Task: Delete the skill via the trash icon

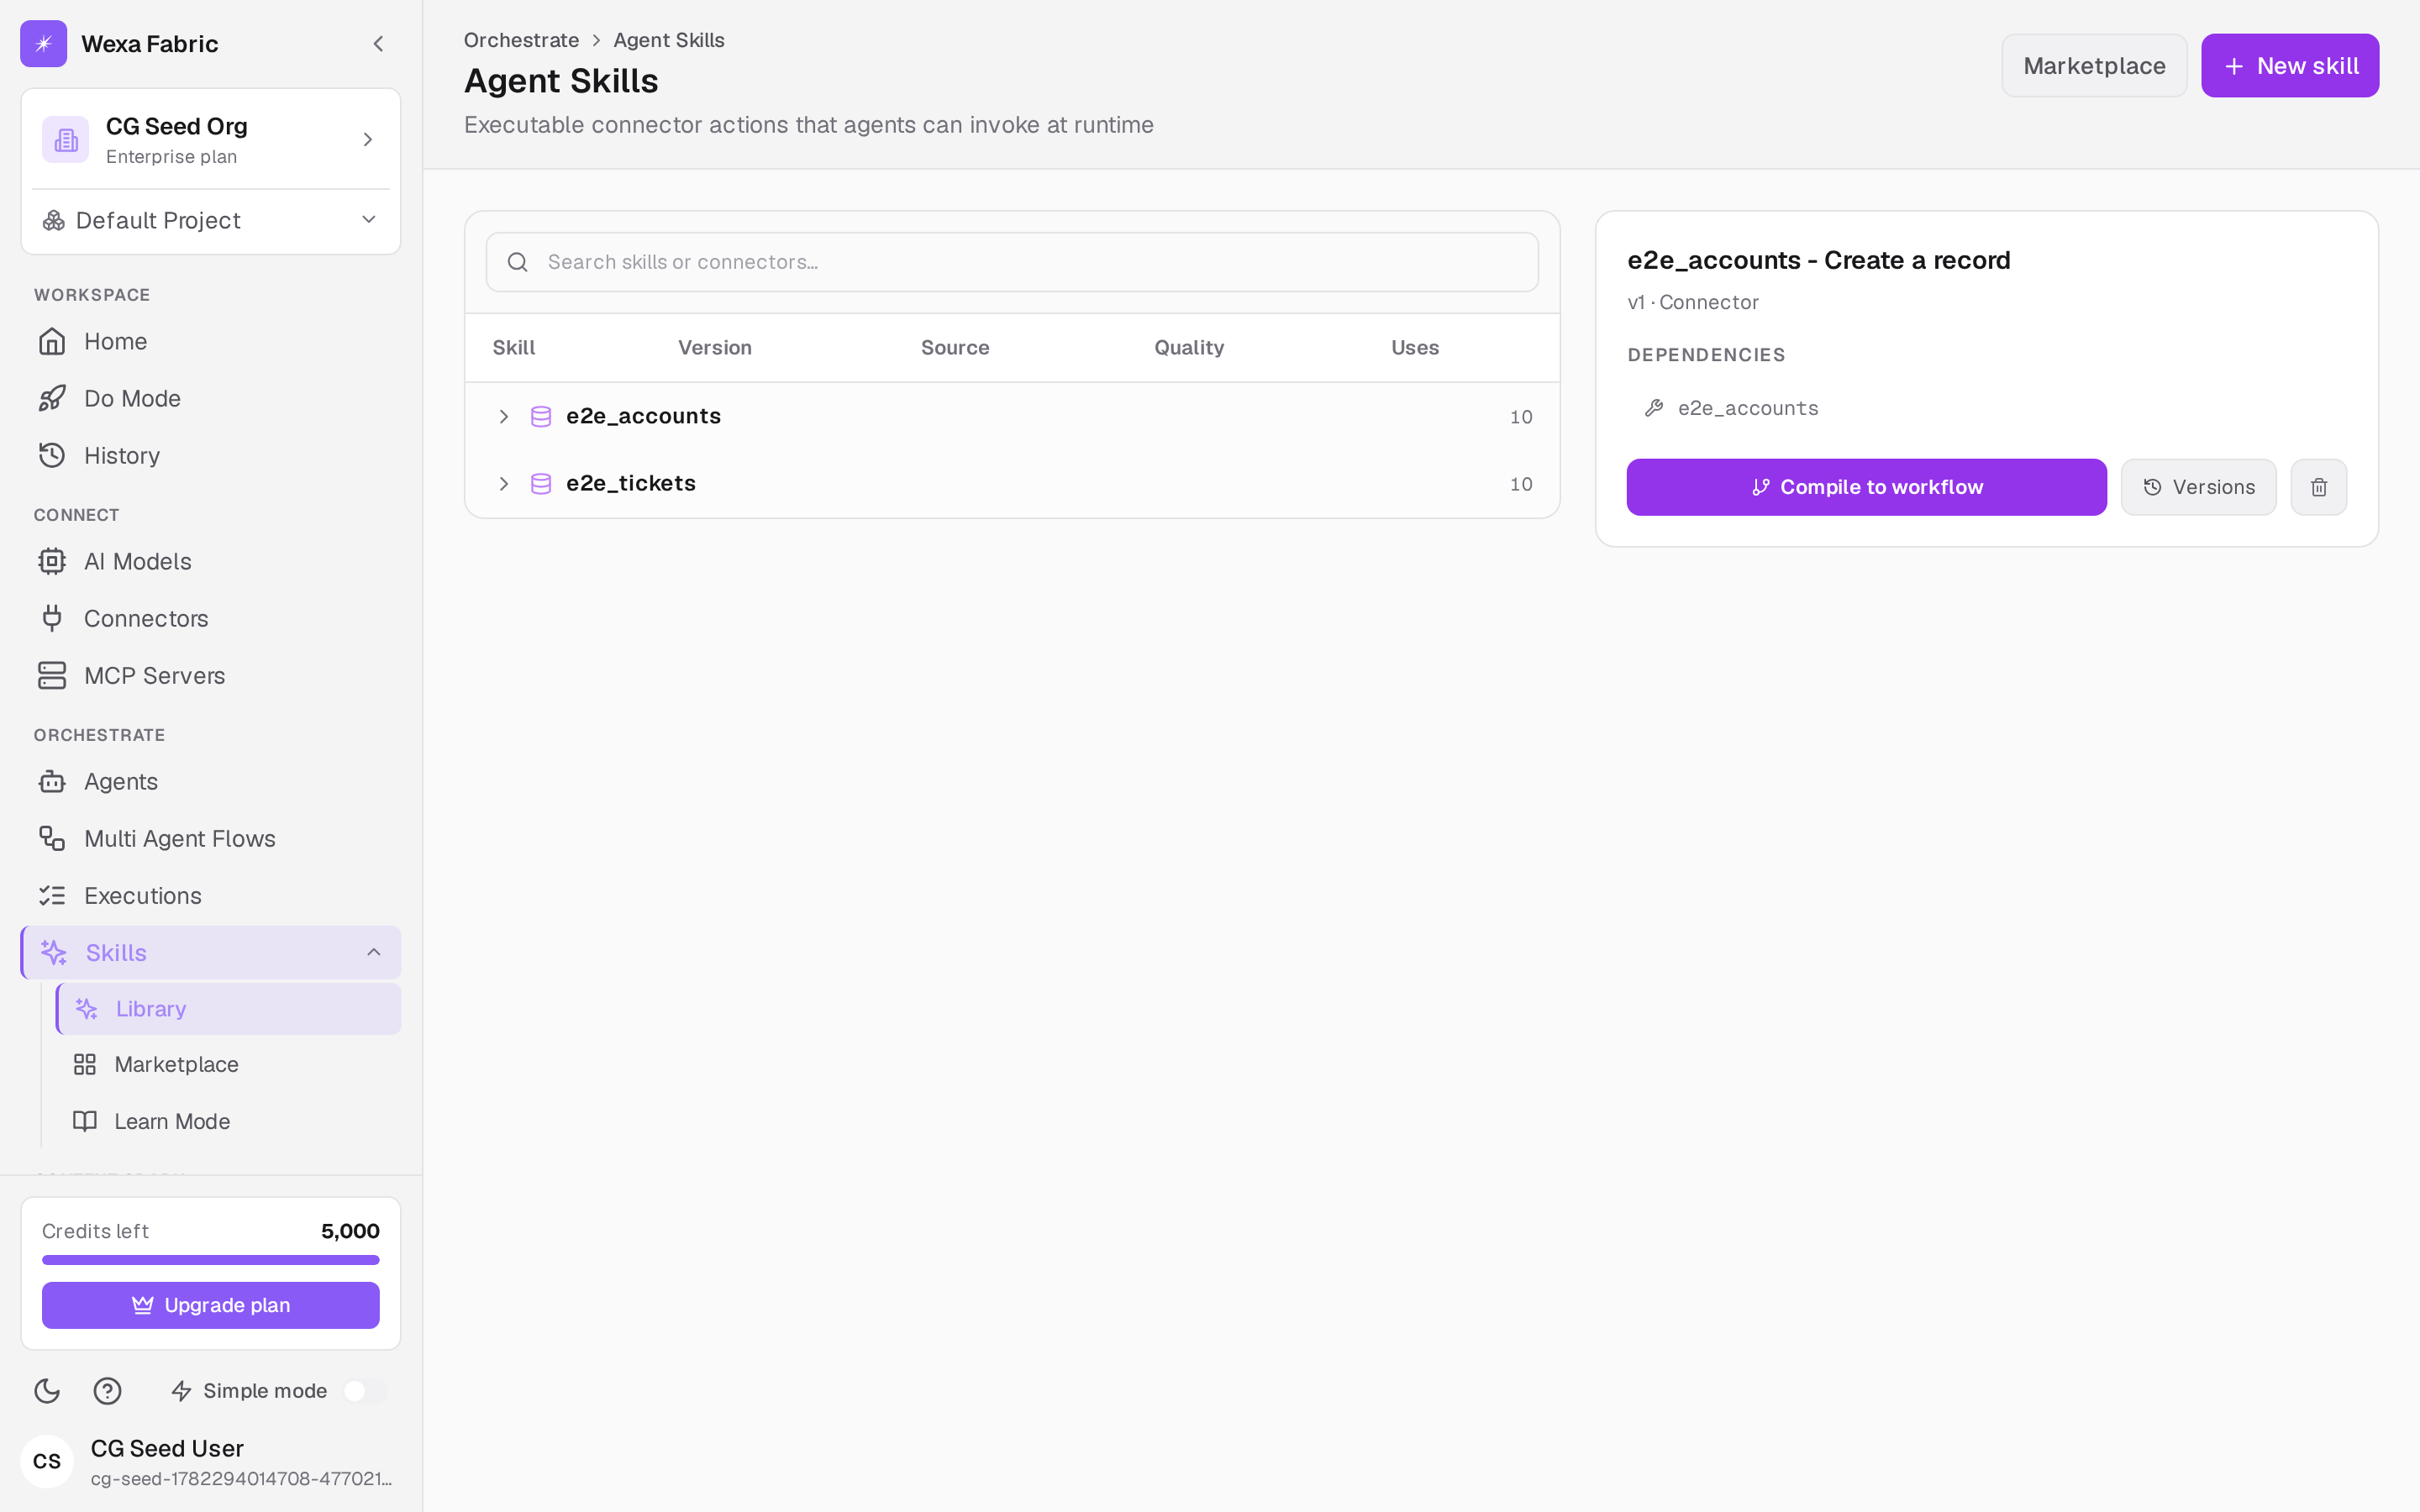Action: tap(2318, 487)
